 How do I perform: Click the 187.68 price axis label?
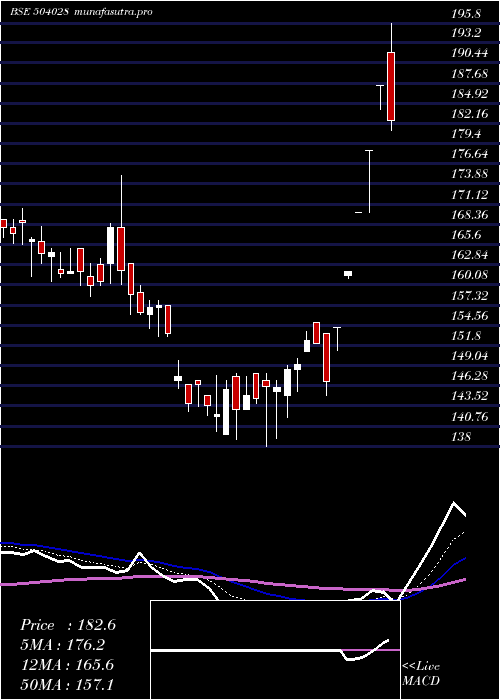(470, 73)
